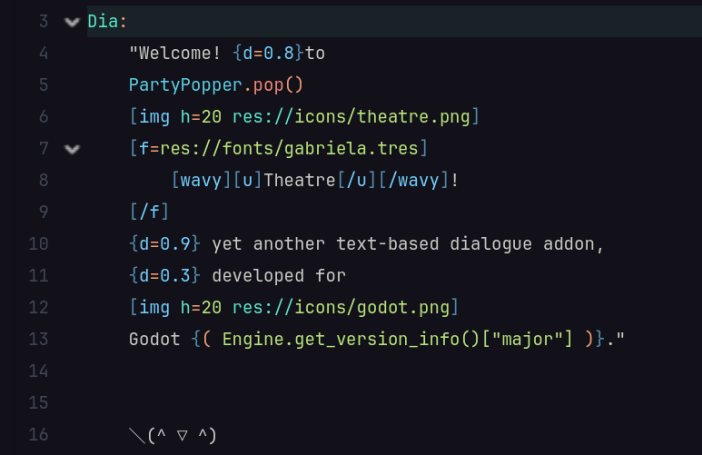The width and height of the screenshot is (702, 455).
Task: Click the text "yet another text-based dialogue addon,"
Action: point(408,244)
